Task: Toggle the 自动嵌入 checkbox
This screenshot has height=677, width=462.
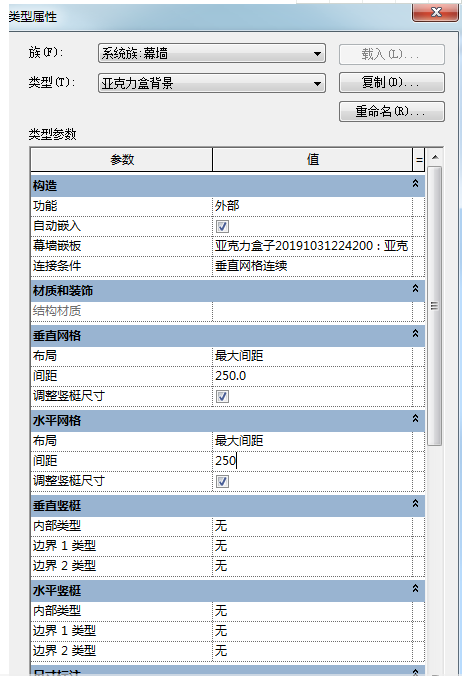Action: coord(222,226)
